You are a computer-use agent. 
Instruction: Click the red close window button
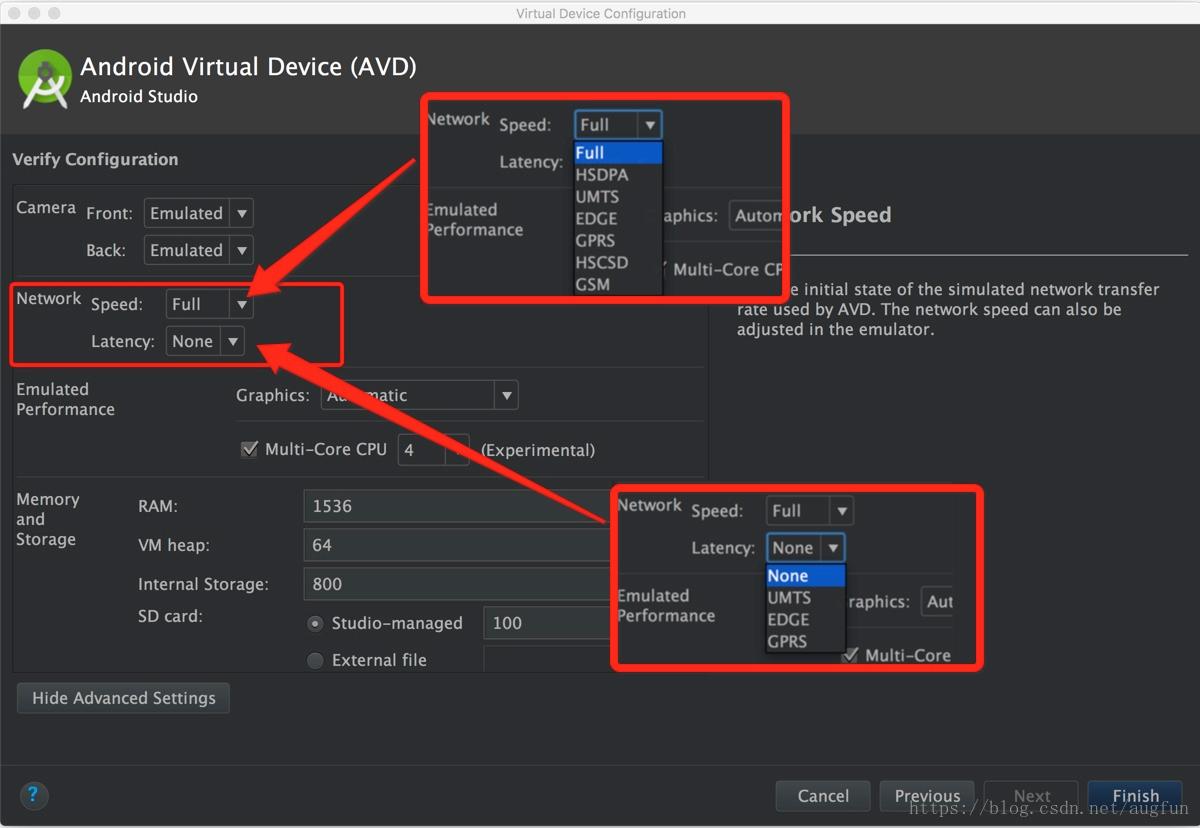point(13,13)
